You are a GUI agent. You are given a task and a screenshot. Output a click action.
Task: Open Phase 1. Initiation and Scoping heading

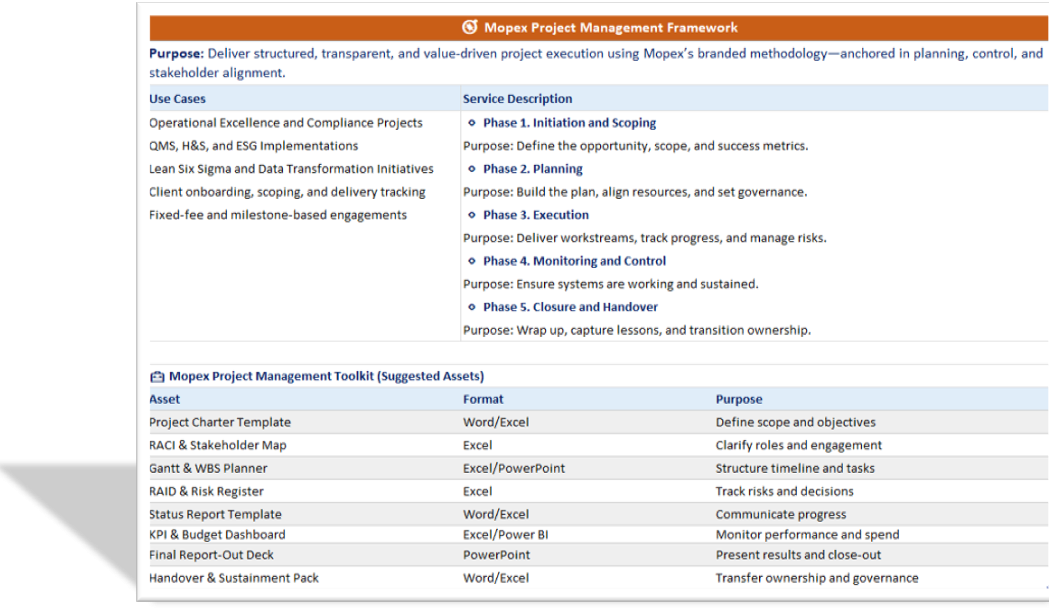[x=569, y=123]
